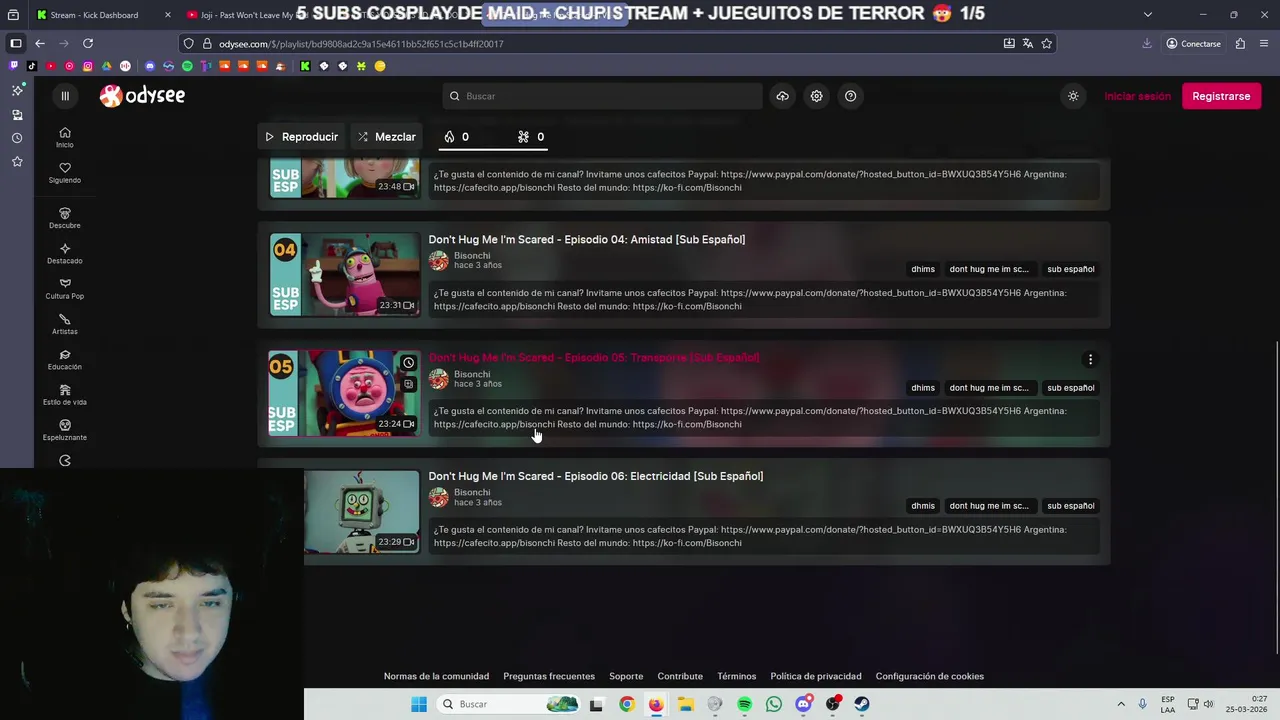Open Steam from the taskbar

(862, 704)
